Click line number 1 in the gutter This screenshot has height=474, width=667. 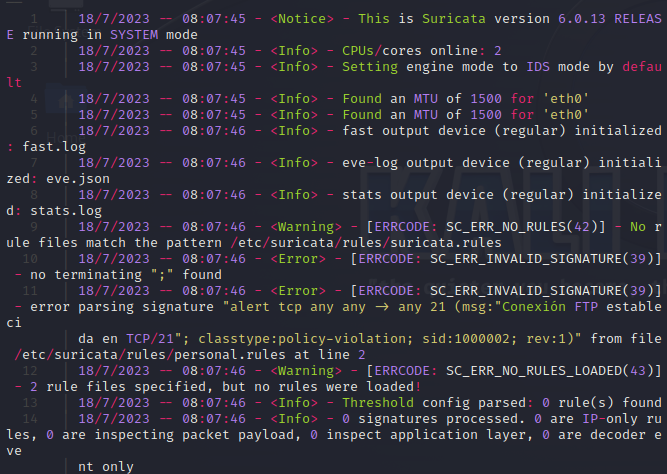click(x=34, y=19)
